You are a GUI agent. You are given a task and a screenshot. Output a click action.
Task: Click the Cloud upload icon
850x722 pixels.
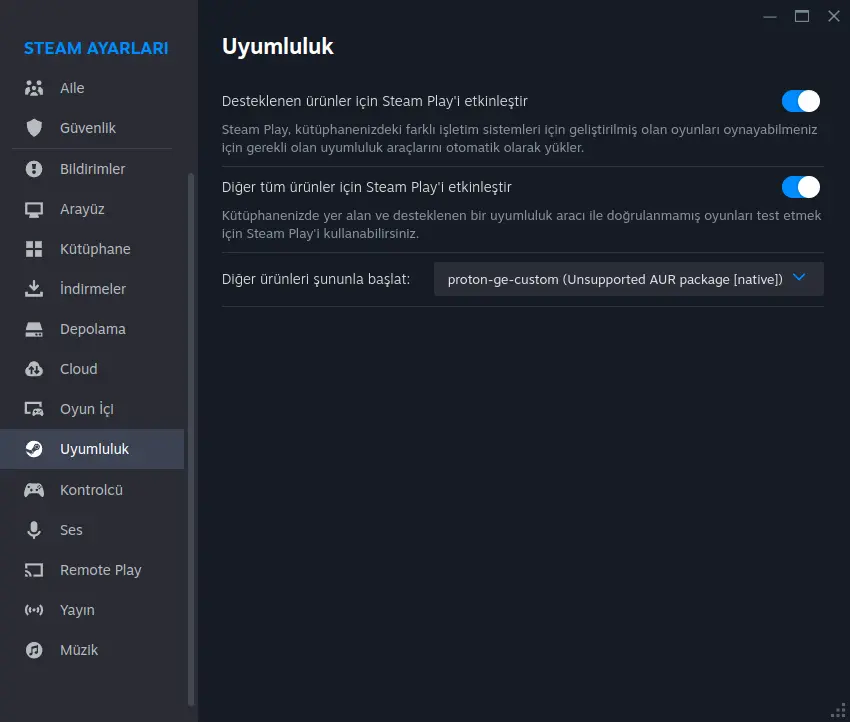tap(34, 369)
